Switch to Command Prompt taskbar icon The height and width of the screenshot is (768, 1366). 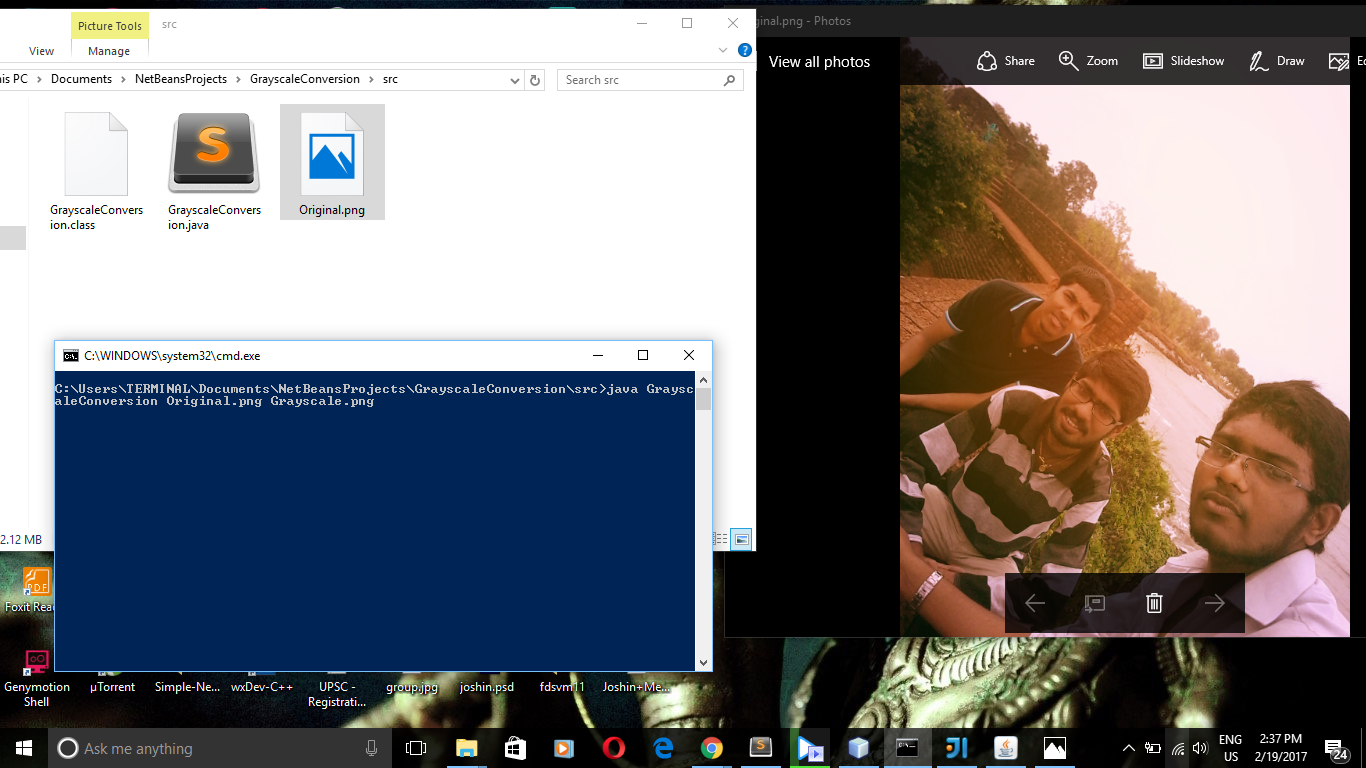click(x=908, y=748)
